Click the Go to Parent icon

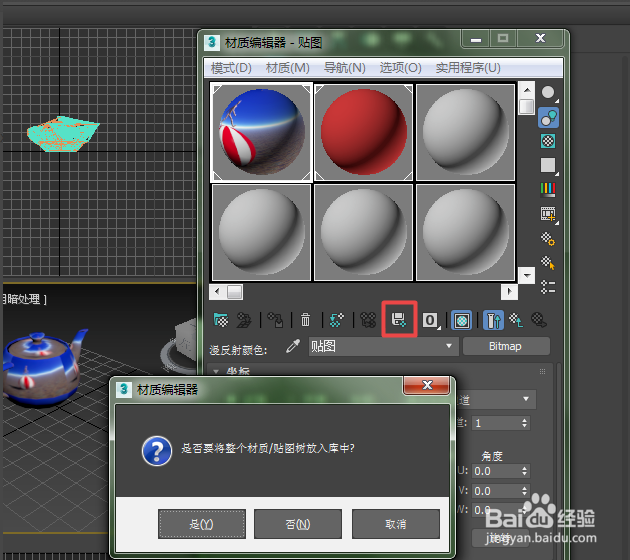tap(516, 320)
